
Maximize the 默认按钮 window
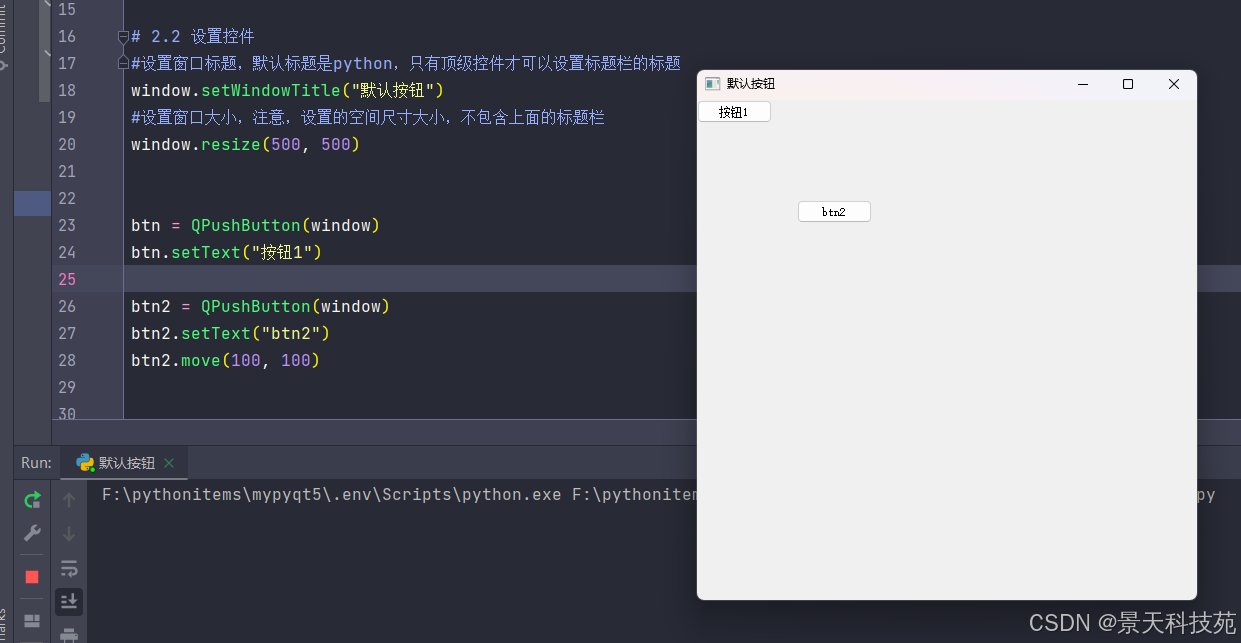[1128, 84]
